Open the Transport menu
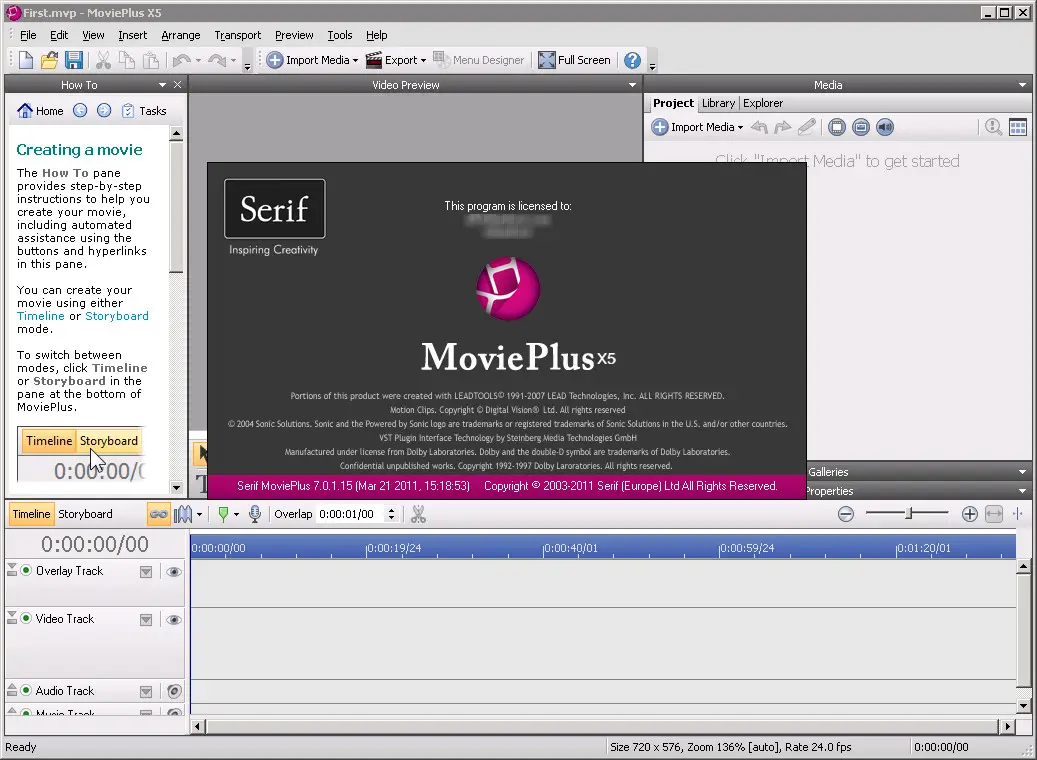The width and height of the screenshot is (1037, 760). tap(237, 35)
